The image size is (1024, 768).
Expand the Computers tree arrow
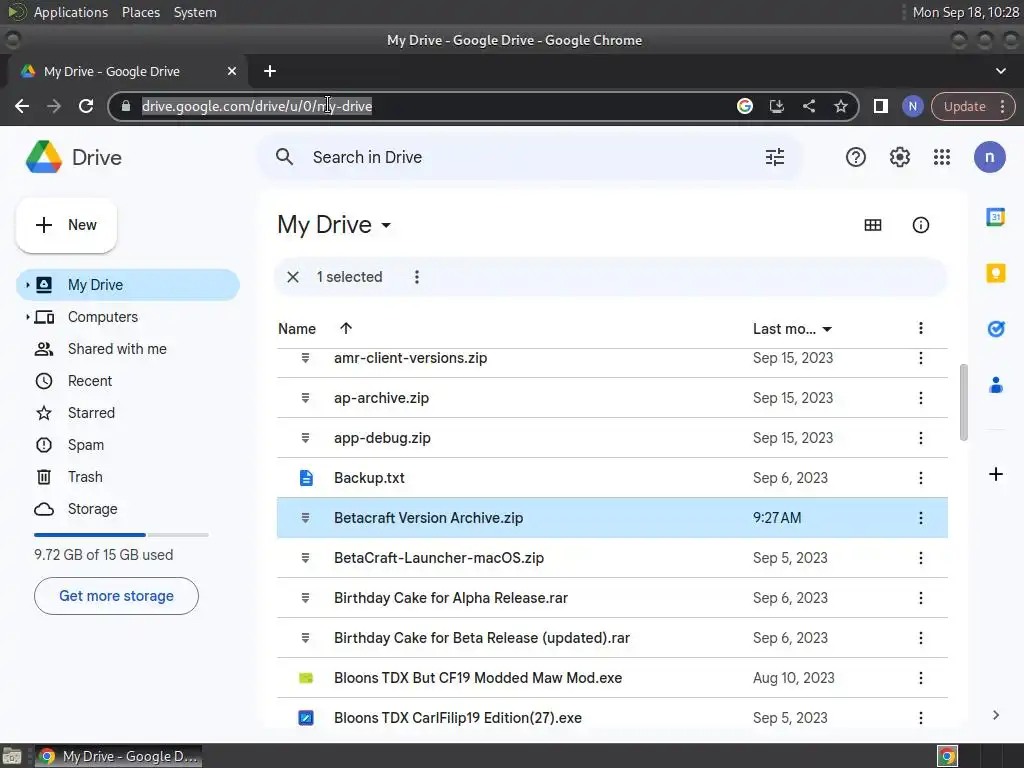pyautogui.click(x=27, y=317)
